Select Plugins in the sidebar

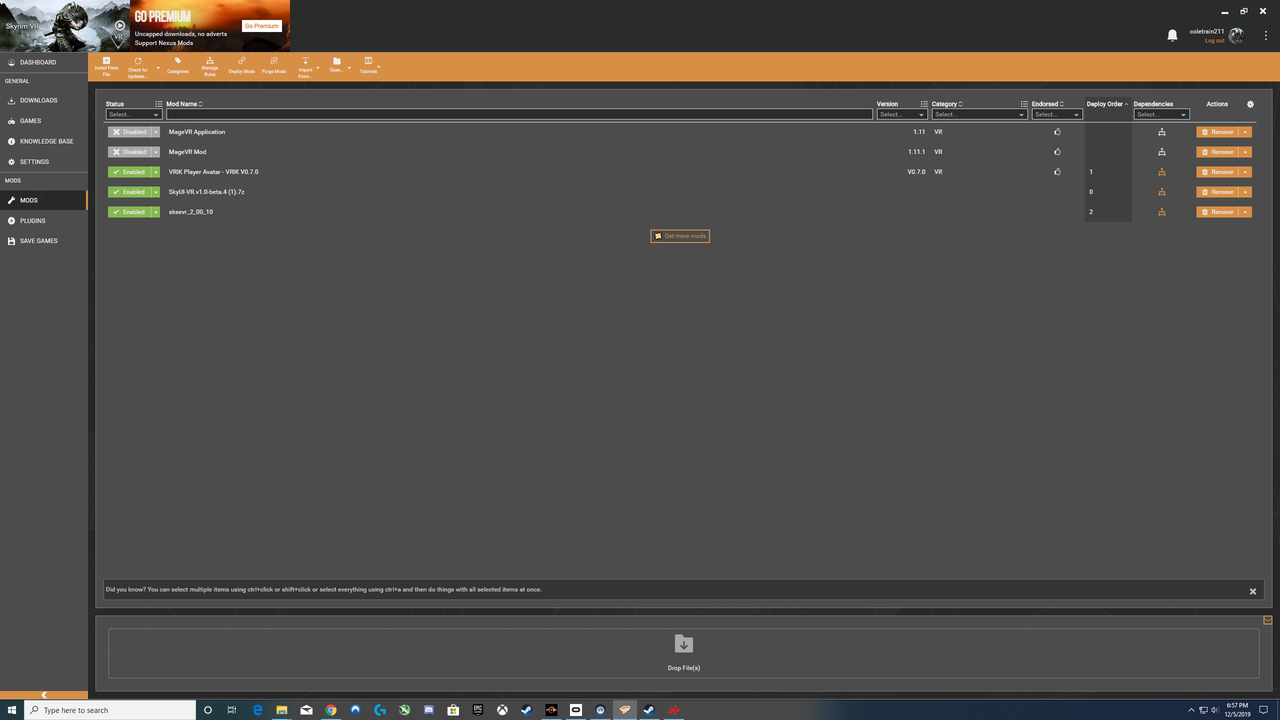coord(44,221)
